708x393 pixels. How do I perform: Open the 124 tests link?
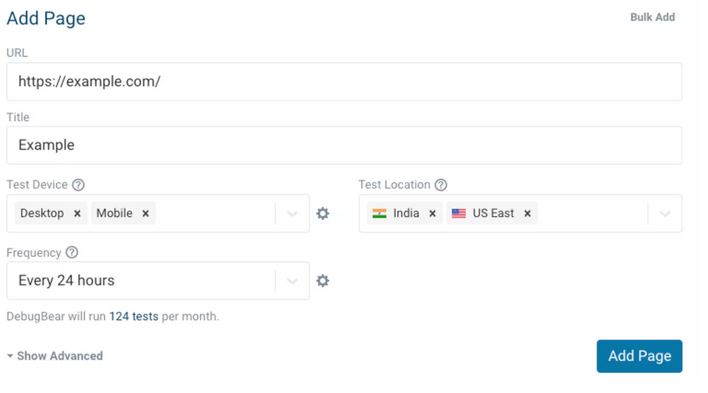click(x=134, y=316)
